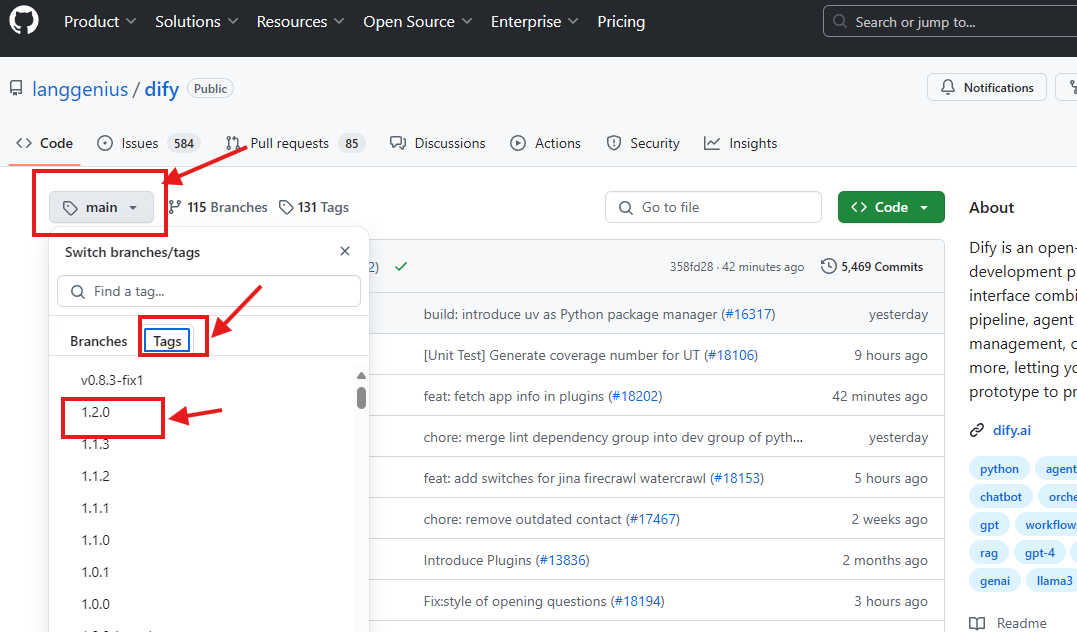
Task: Click the llama3 topic tag
Action: [x=1053, y=581]
